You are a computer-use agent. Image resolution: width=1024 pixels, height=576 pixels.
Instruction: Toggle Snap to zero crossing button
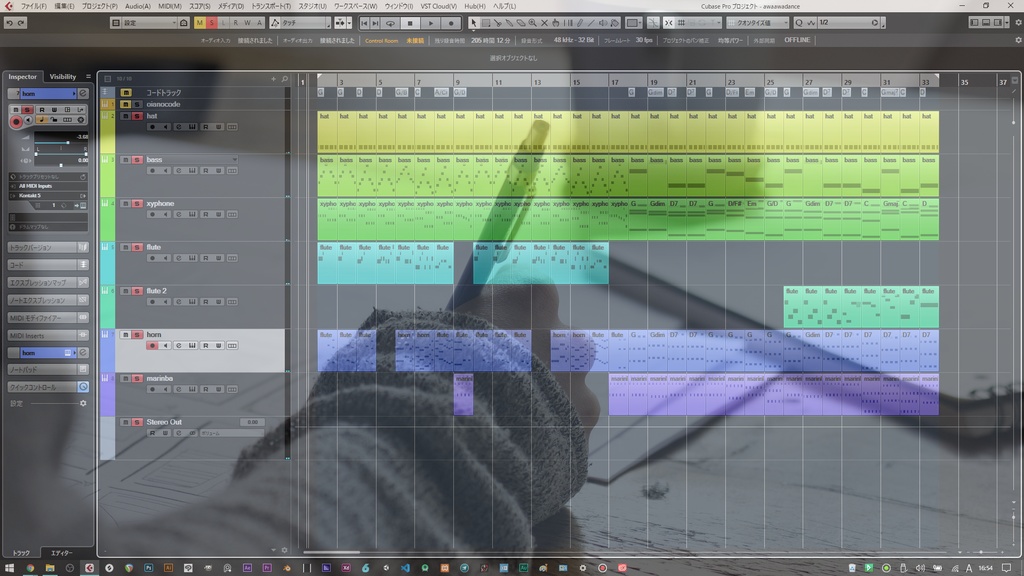tap(652, 23)
